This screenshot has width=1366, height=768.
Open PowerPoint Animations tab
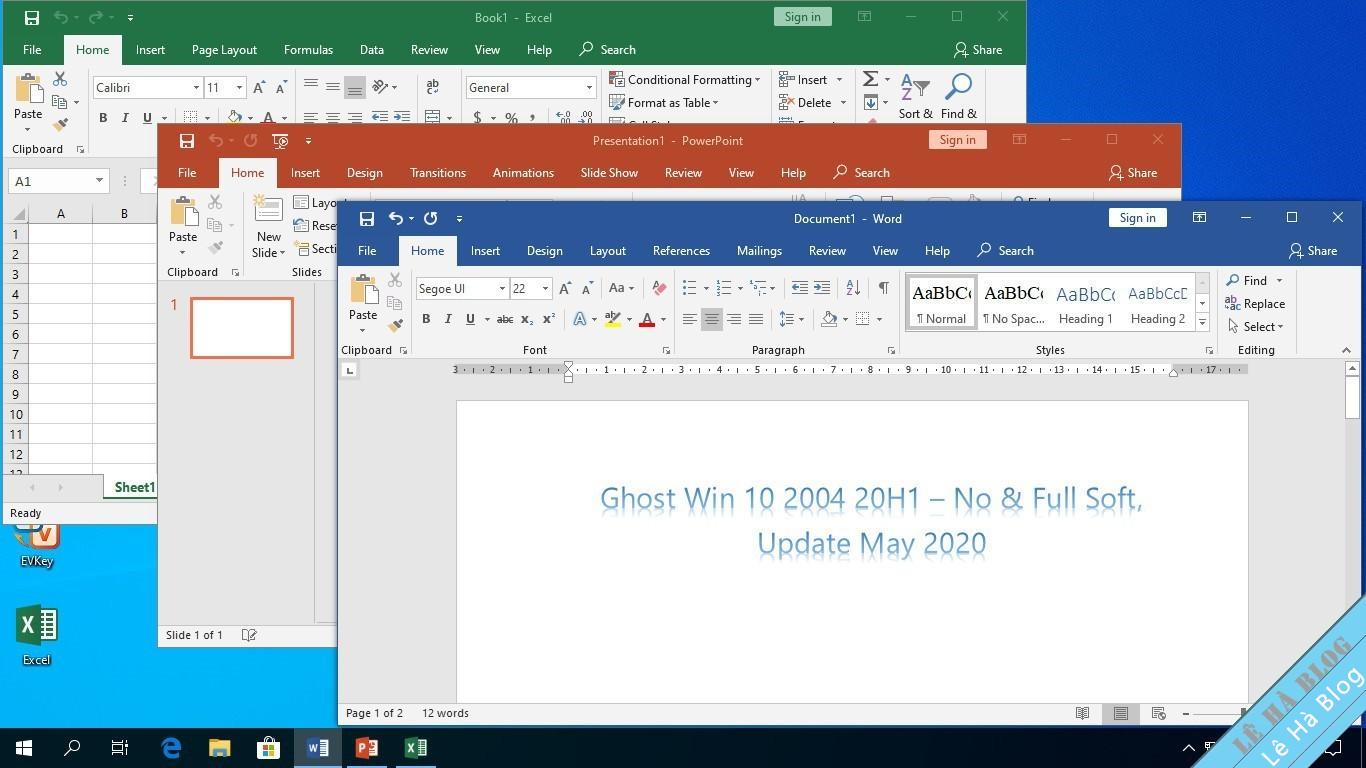[523, 173]
